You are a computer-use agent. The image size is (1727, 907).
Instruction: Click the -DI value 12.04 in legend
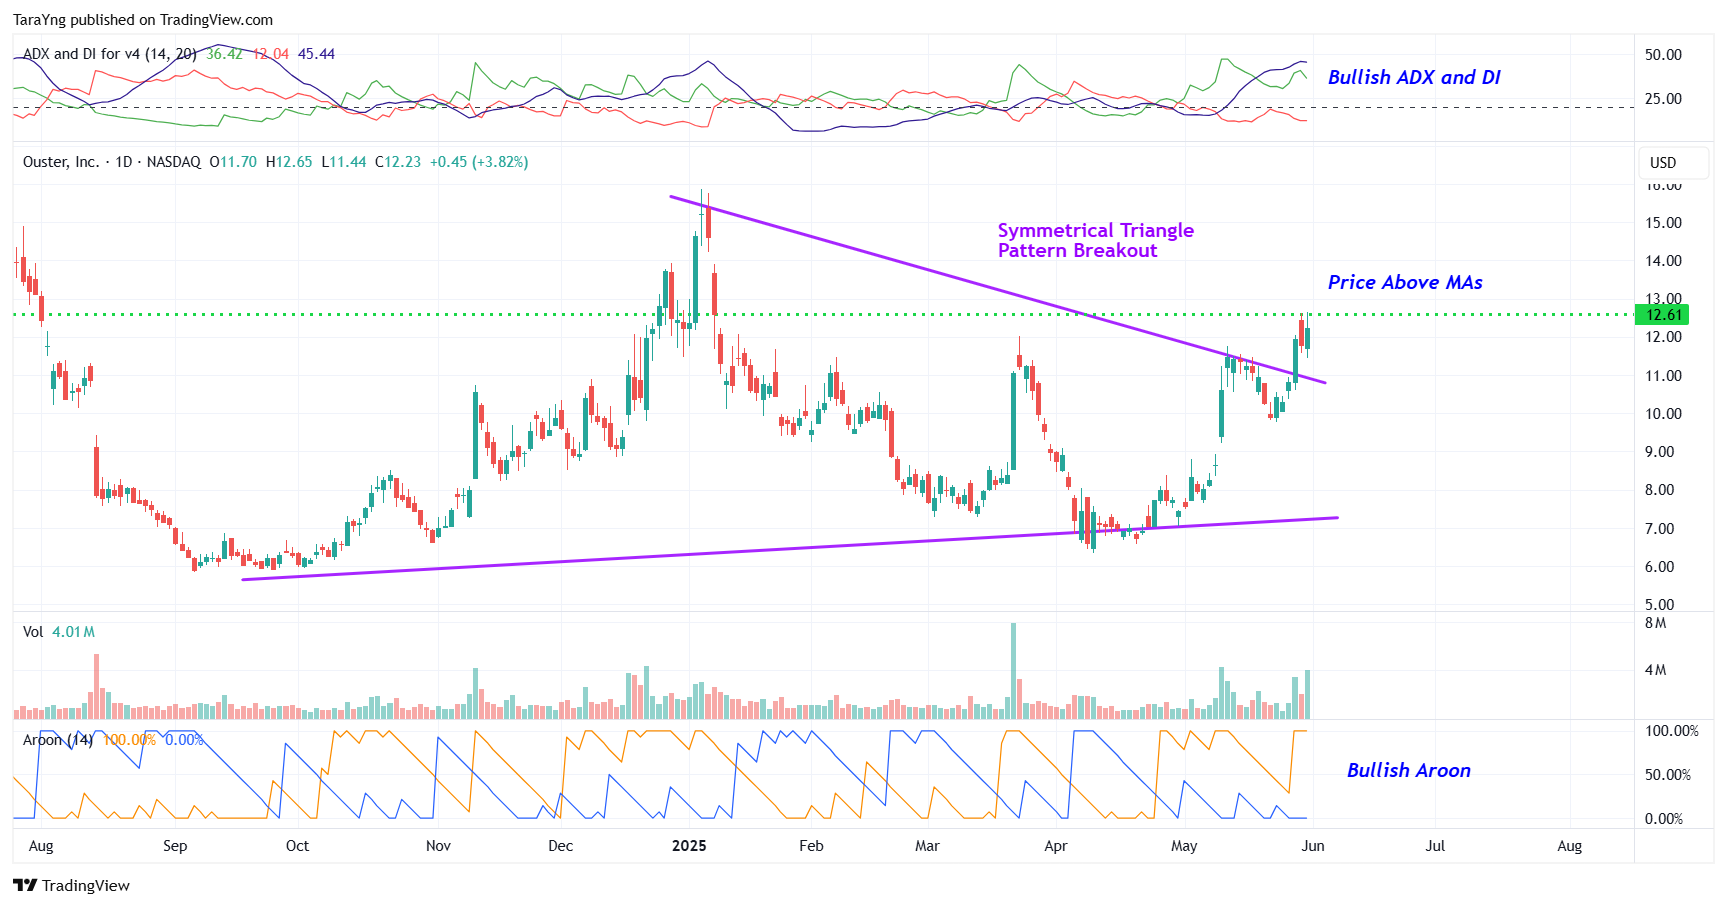coord(270,54)
